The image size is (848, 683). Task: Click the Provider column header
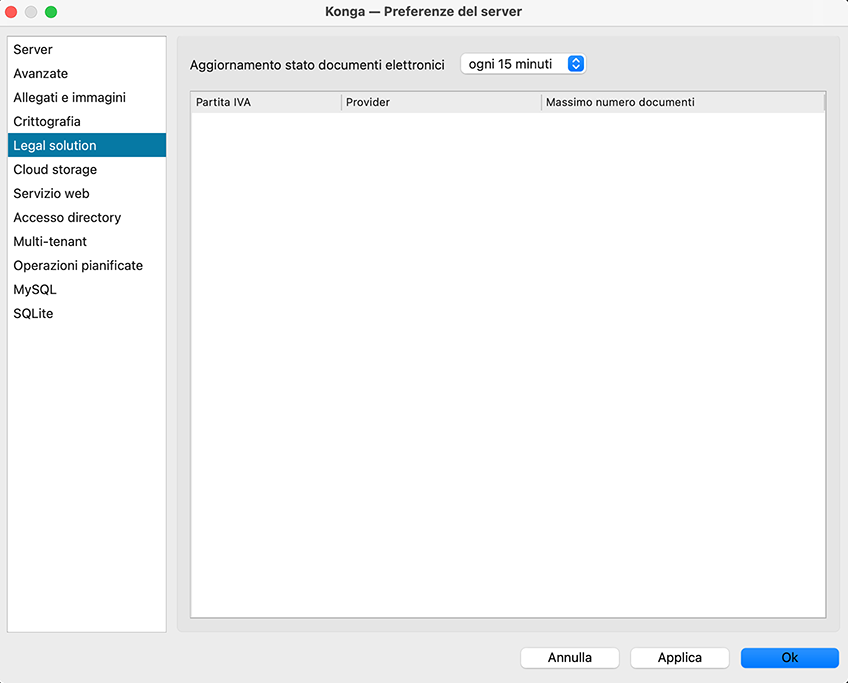coord(441,102)
